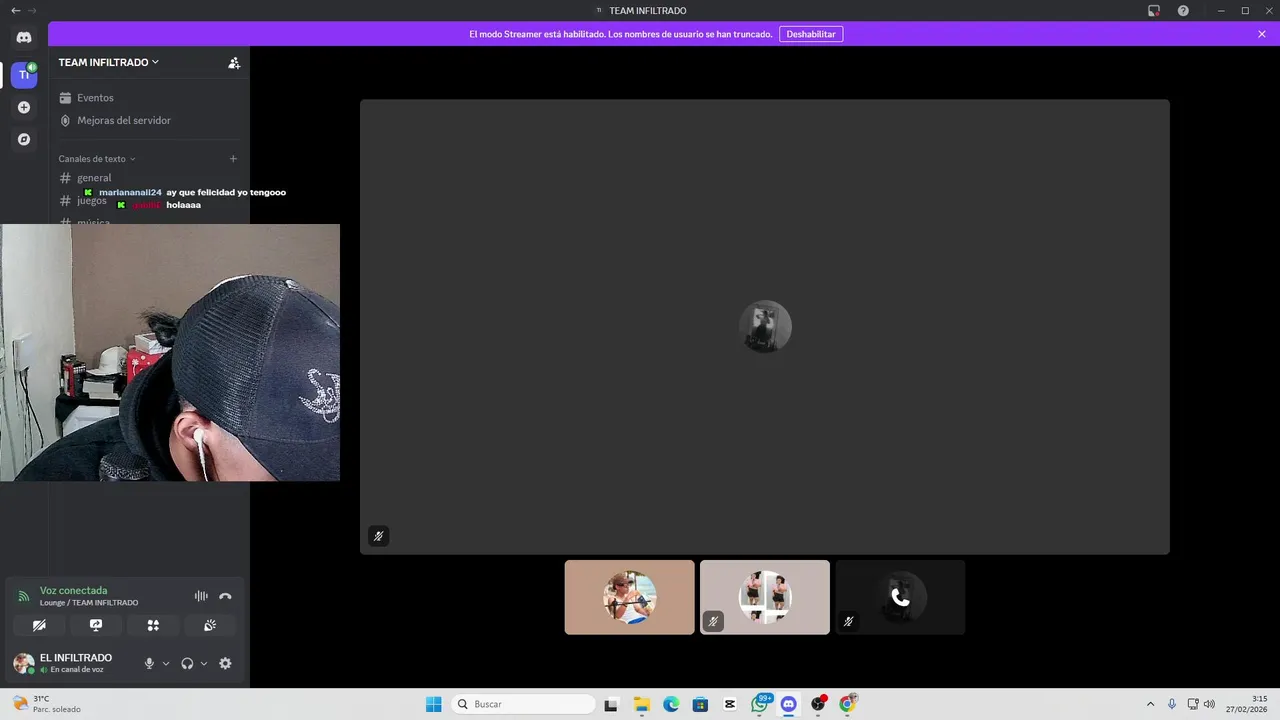
Task: Open CapCut from the taskbar
Action: click(x=730, y=704)
